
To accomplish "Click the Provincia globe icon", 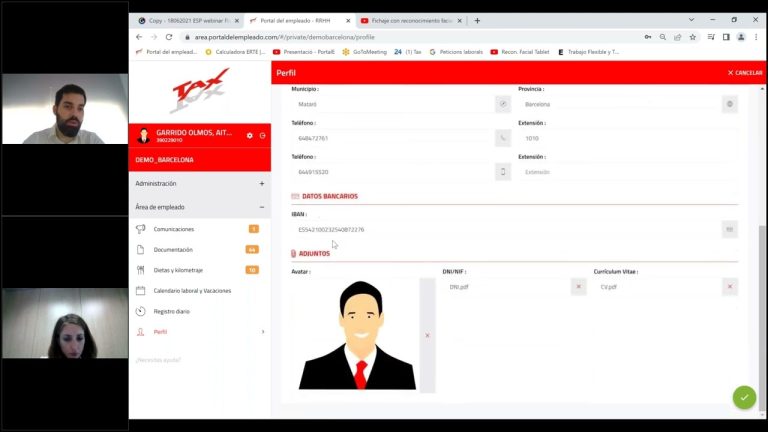I will tap(730, 104).
